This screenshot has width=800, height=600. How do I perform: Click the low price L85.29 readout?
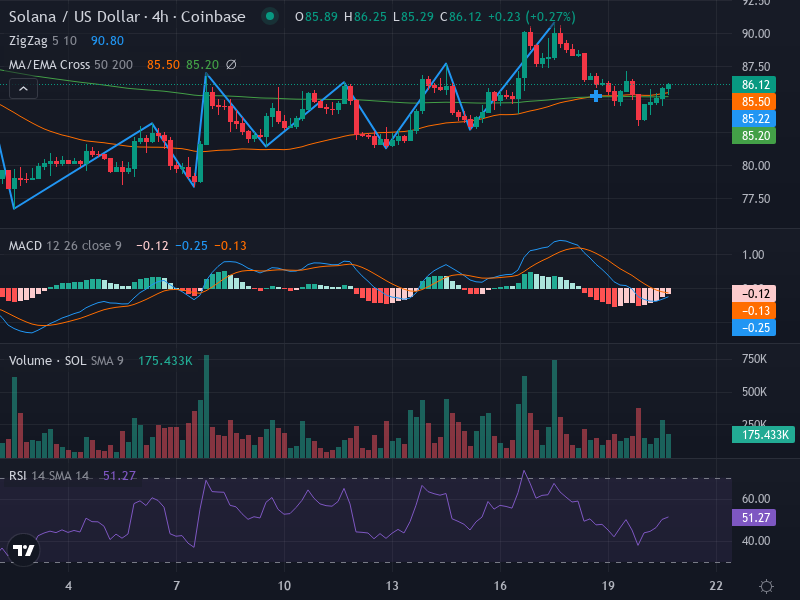[x=413, y=17]
